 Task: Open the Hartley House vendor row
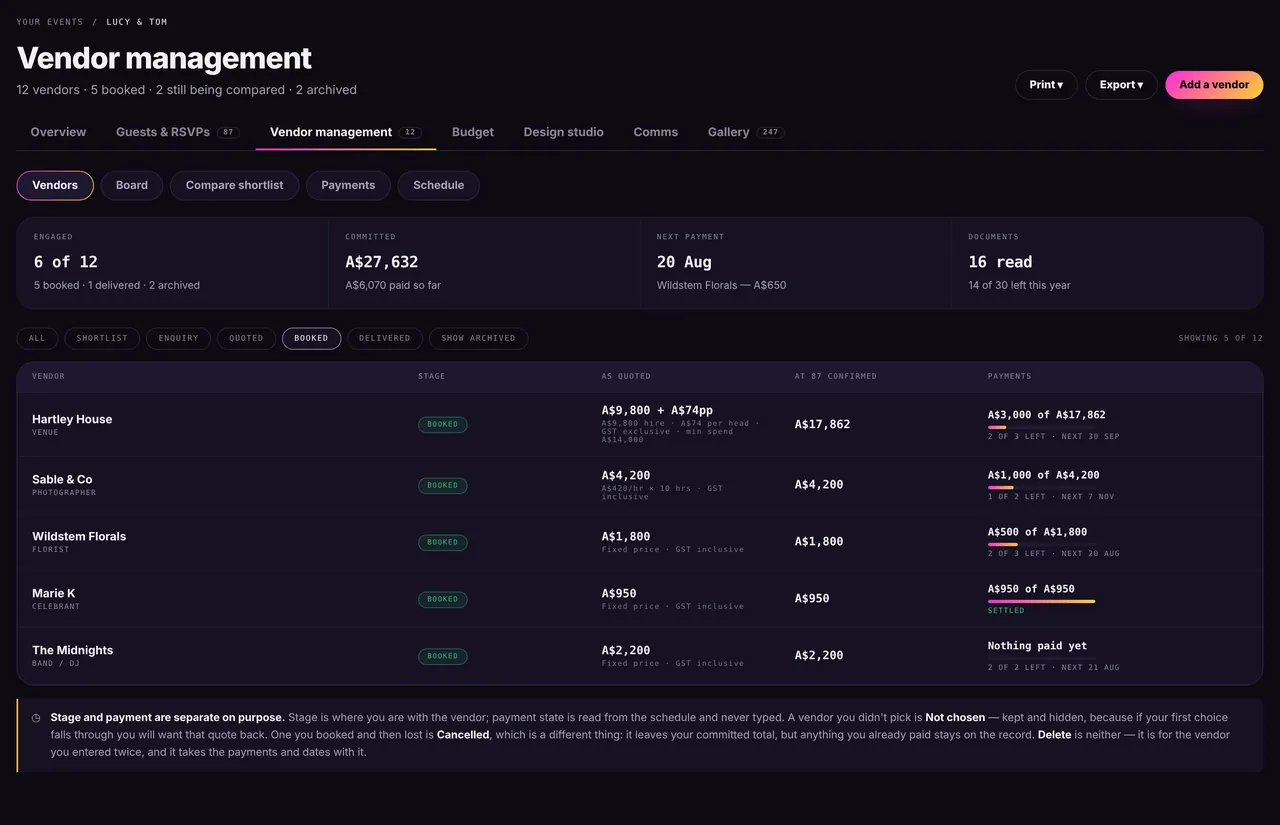pyautogui.click(x=640, y=425)
